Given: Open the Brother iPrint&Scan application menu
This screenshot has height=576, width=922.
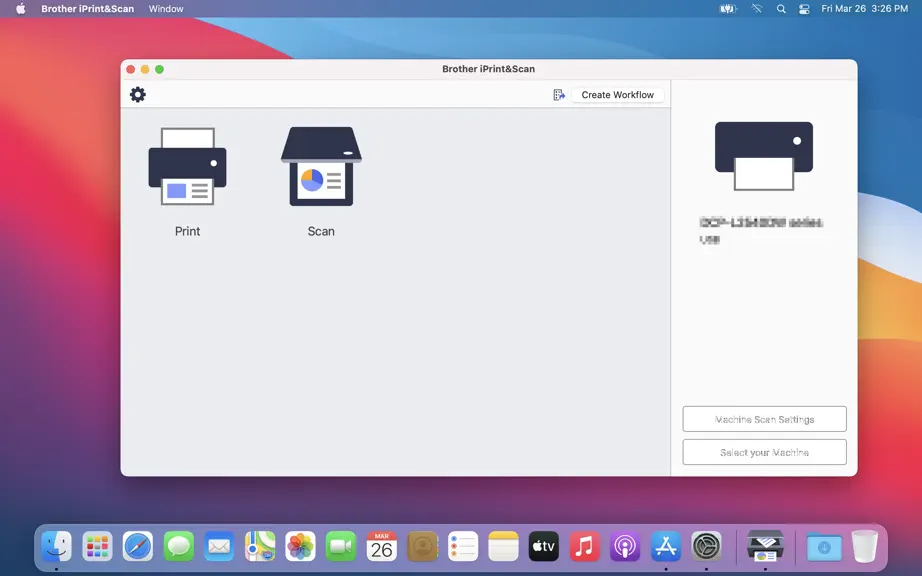Looking at the screenshot, I should pos(88,9).
